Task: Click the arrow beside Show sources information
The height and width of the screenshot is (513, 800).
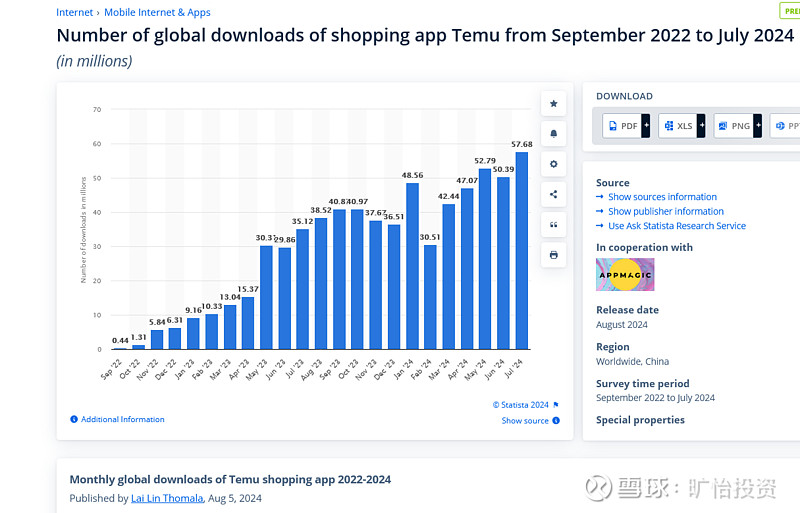Action: coord(600,197)
